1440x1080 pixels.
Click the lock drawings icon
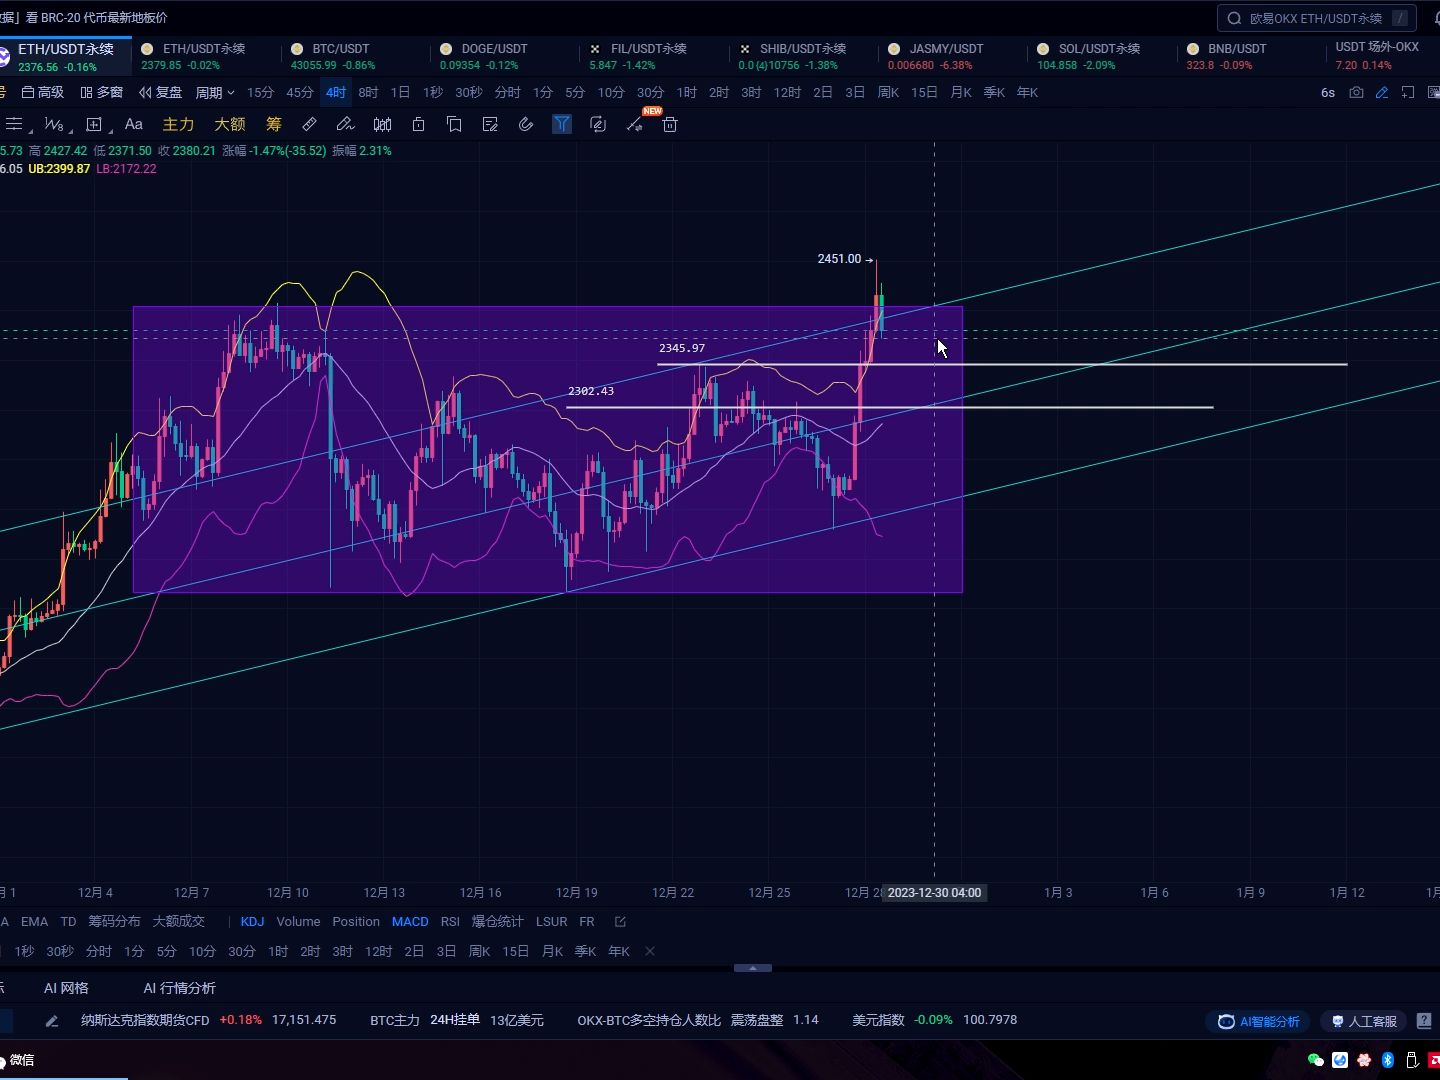418,124
